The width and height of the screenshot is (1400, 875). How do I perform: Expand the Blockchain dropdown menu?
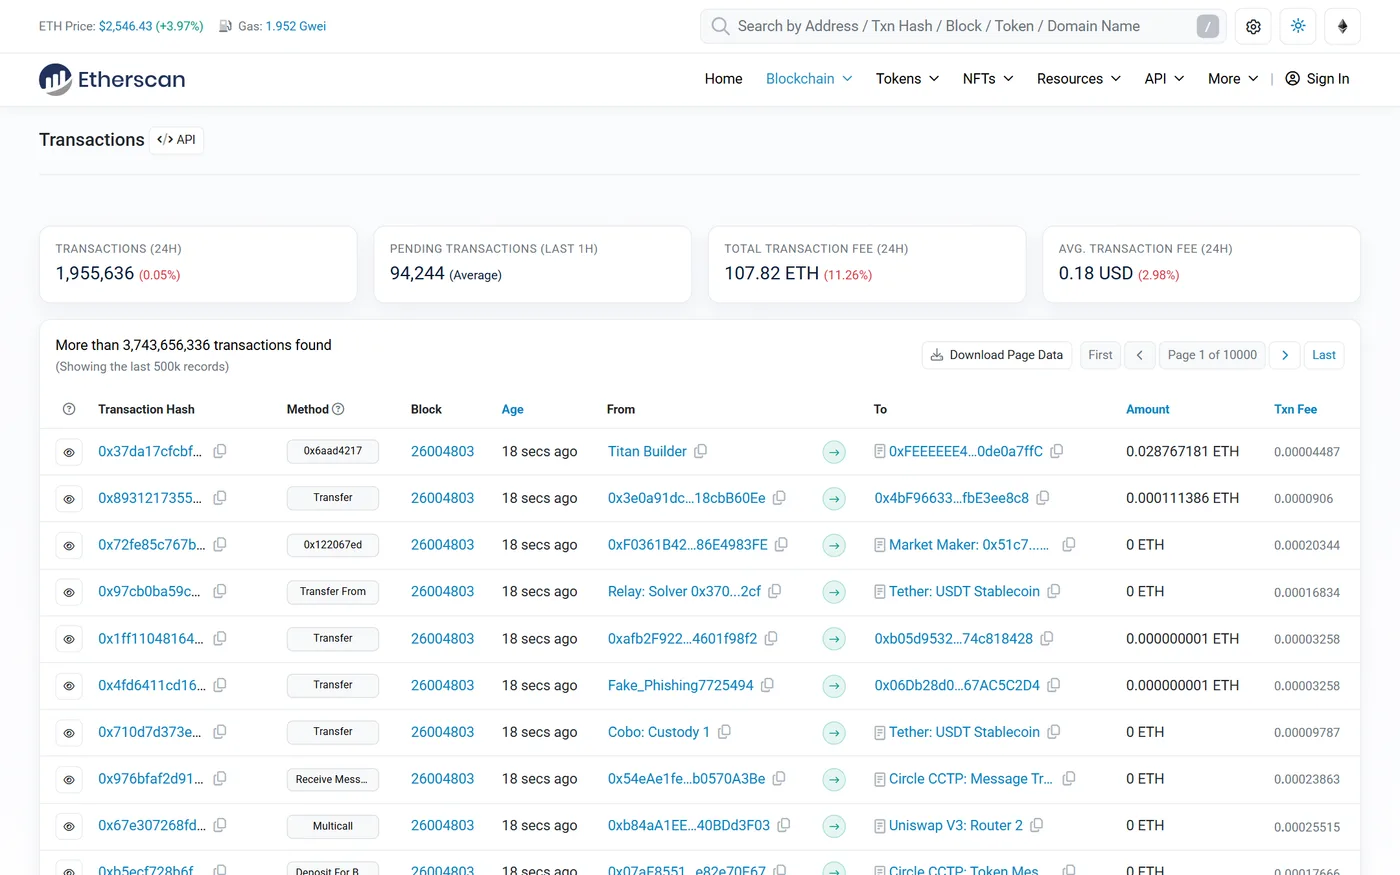coord(809,79)
